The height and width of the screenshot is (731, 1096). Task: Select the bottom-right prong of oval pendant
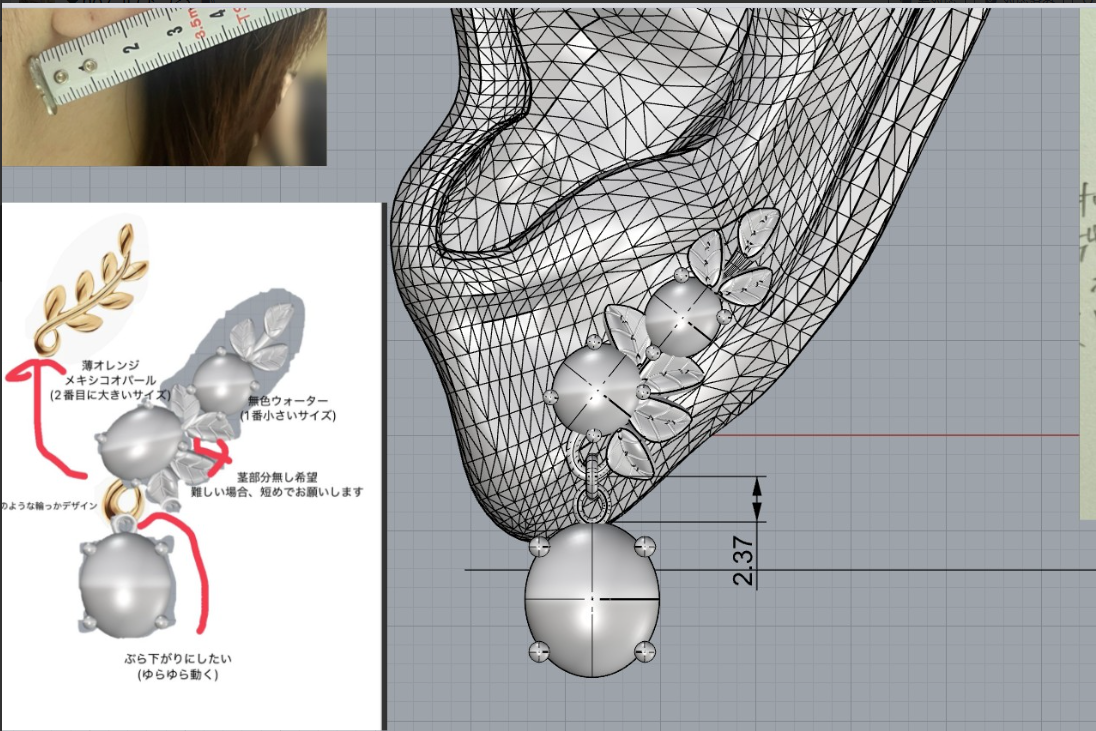point(644,651)
